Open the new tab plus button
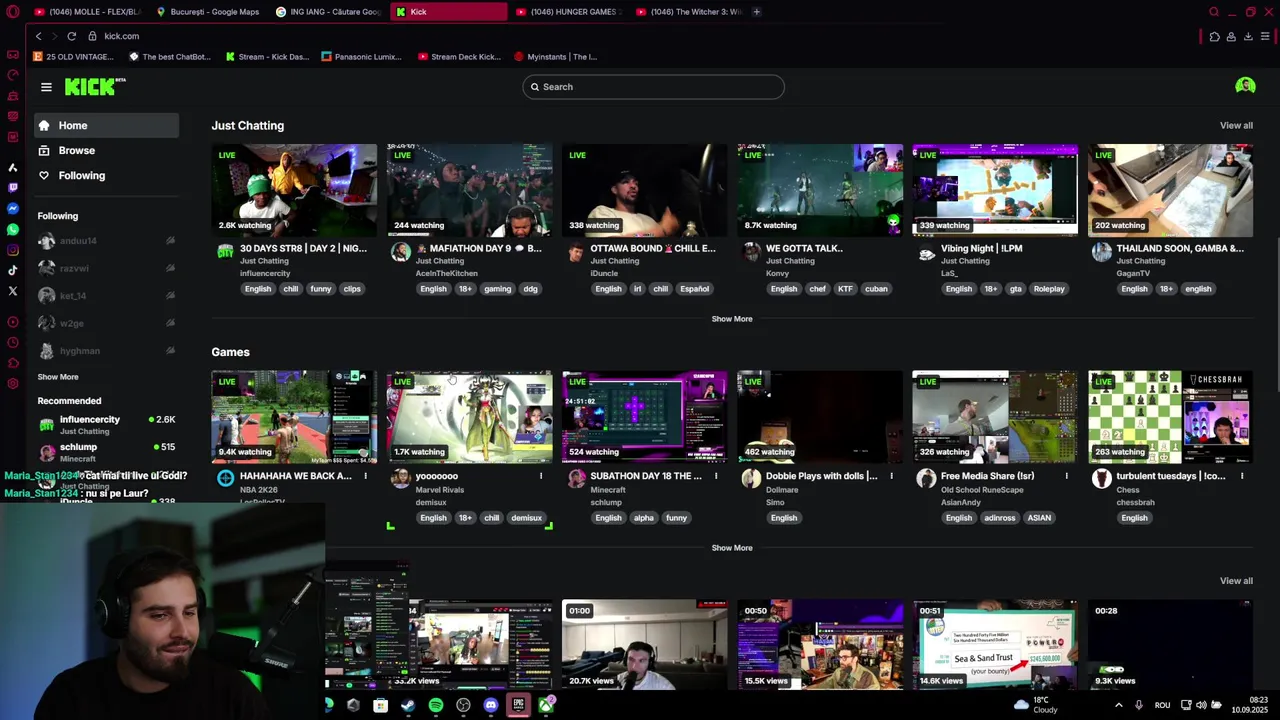 point(756,12)
